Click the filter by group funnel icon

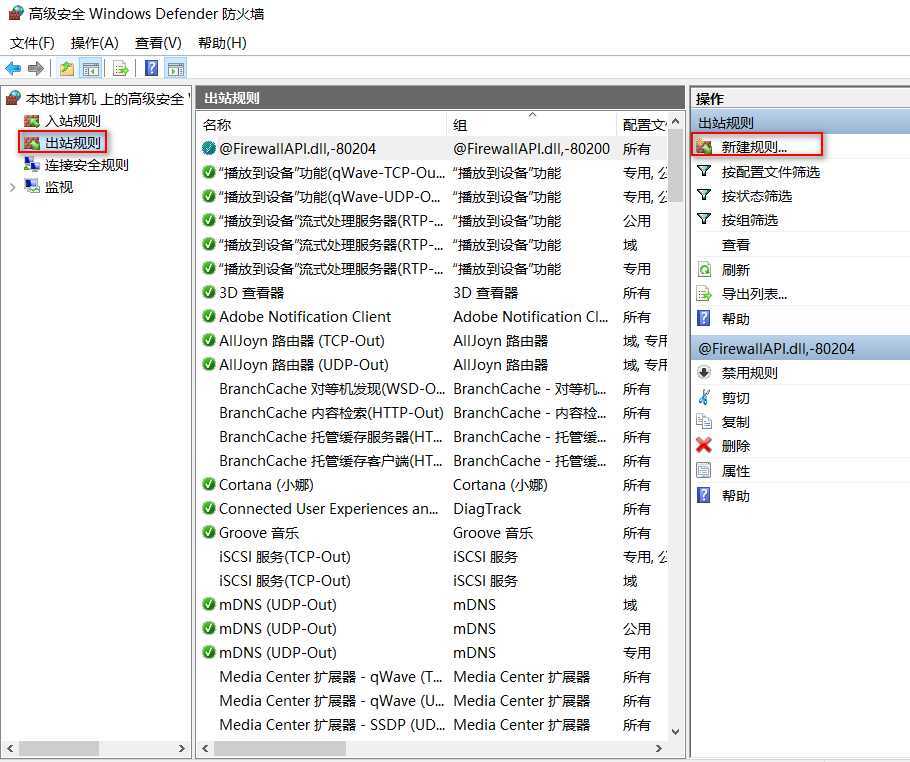click(x=704, y=219)
